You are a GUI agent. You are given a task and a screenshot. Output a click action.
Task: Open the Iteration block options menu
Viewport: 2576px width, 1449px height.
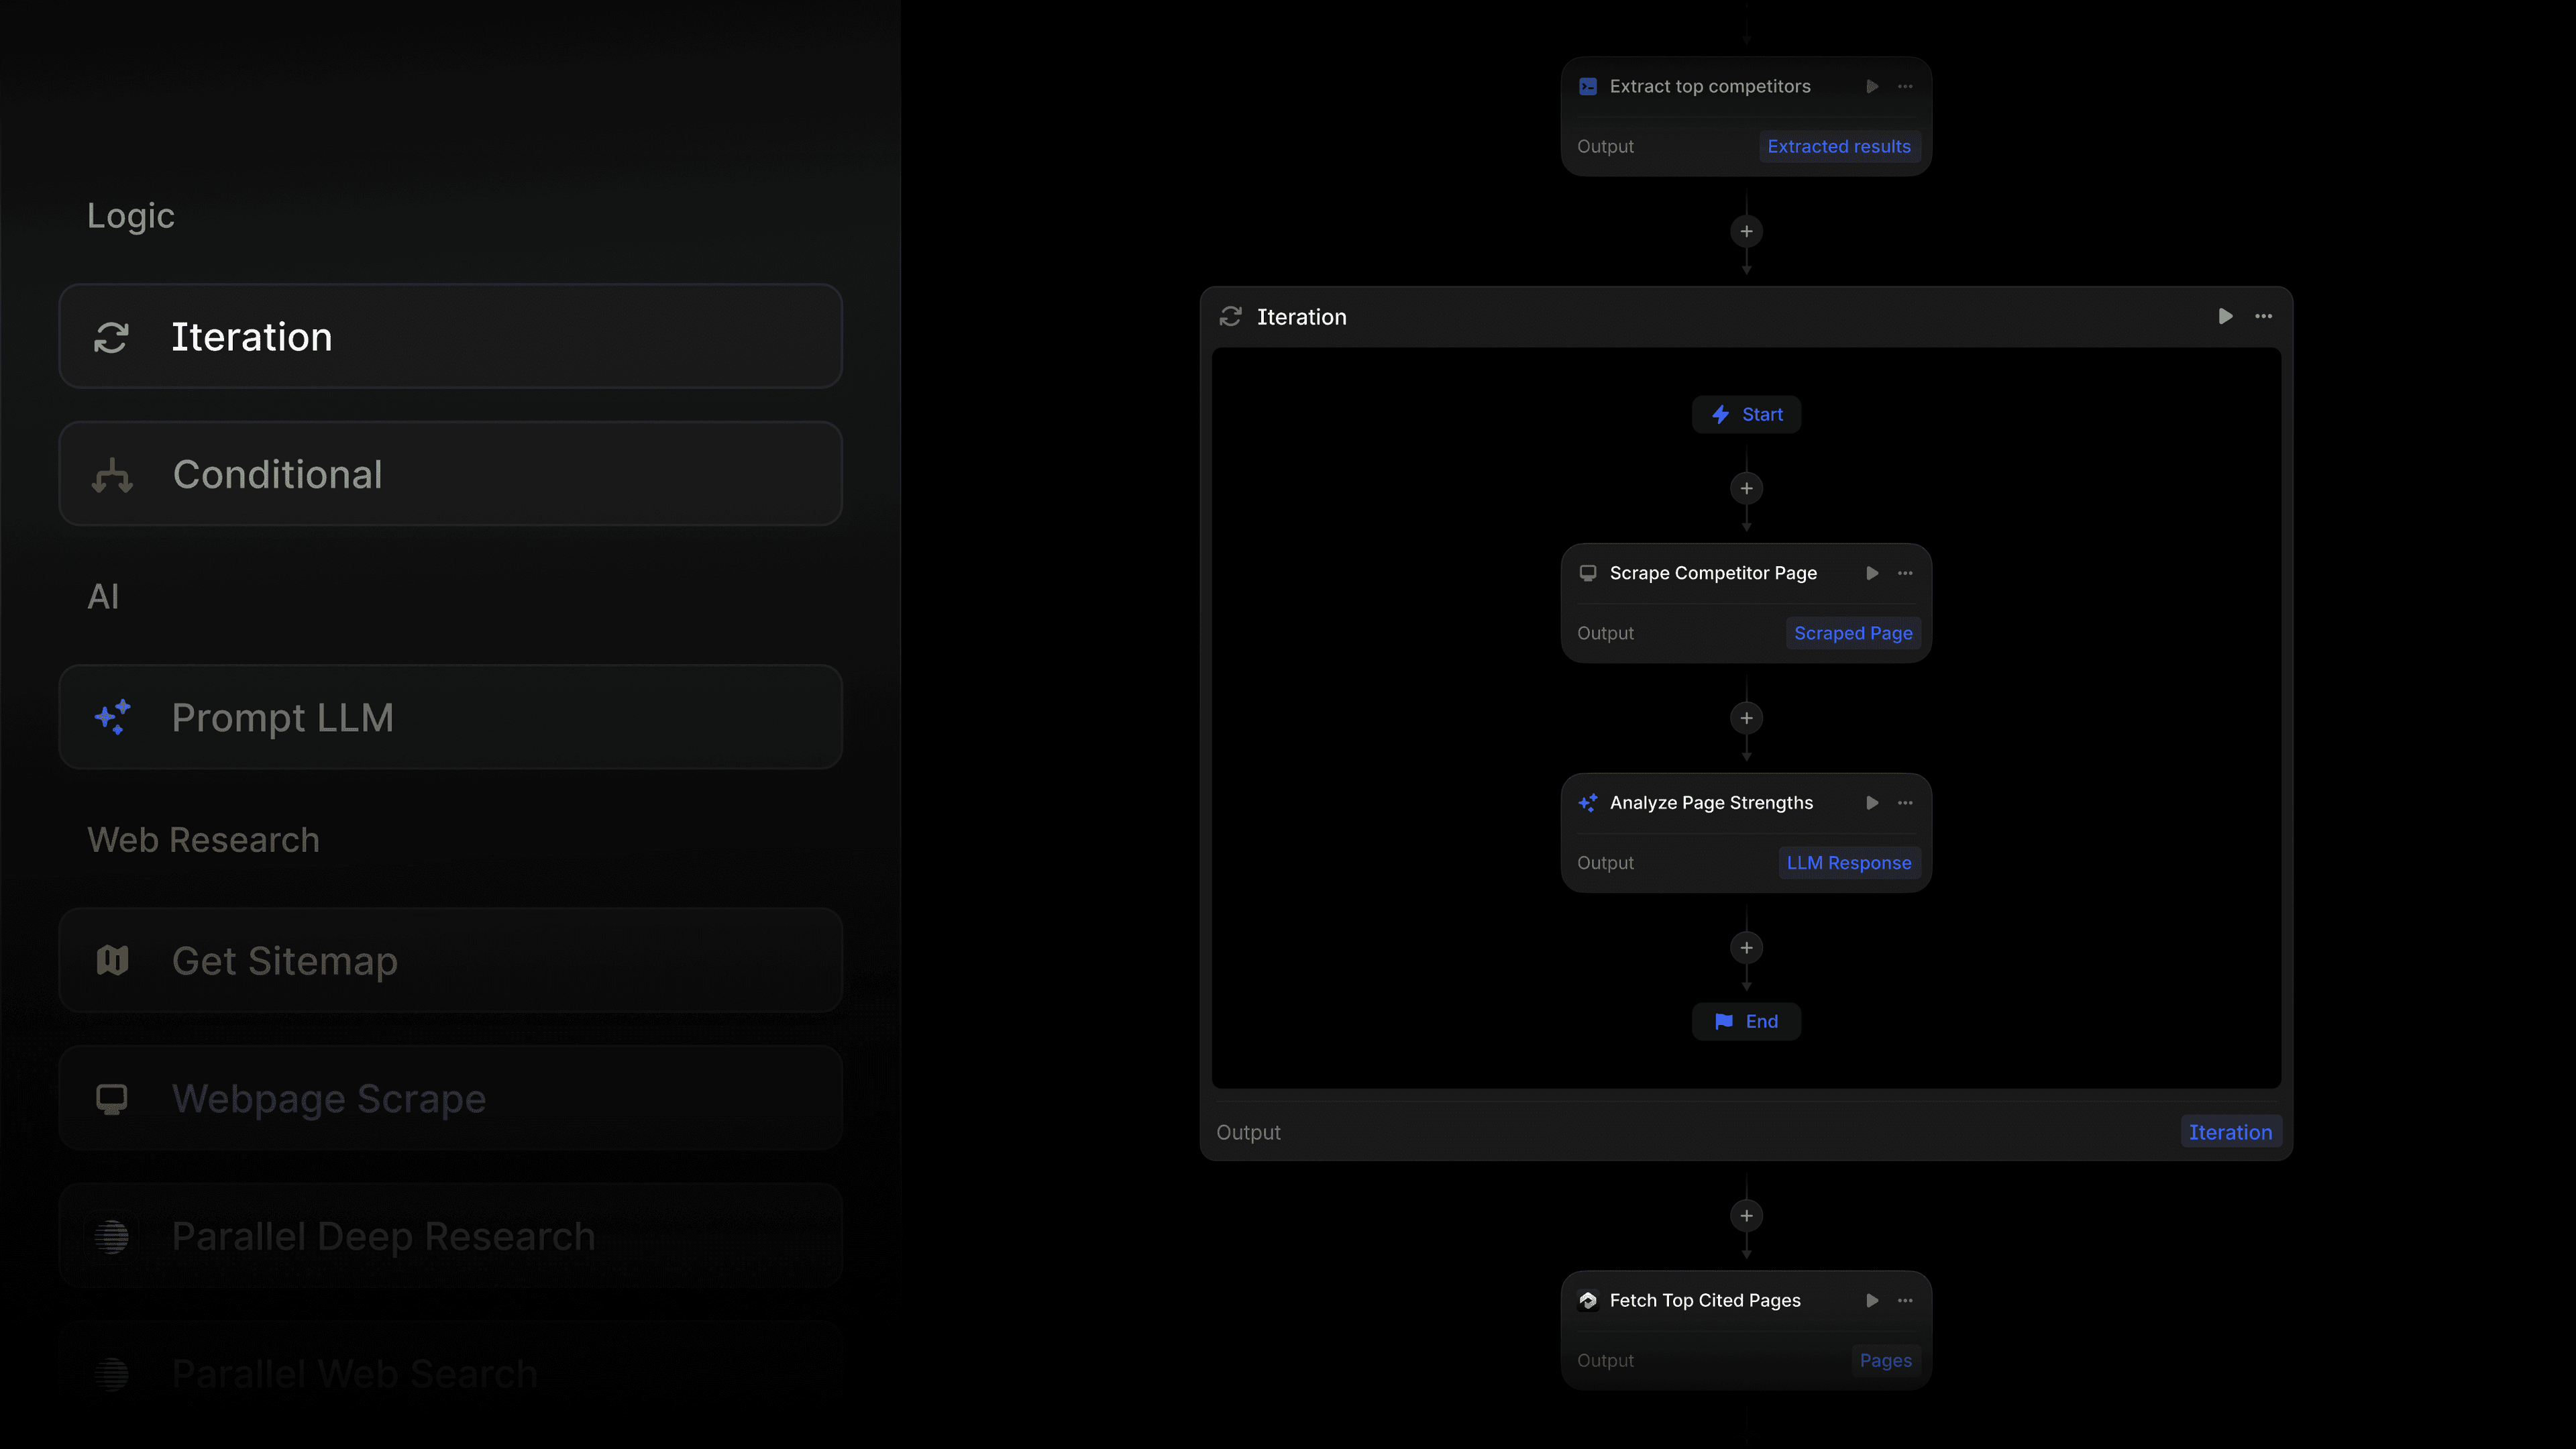tap(2264, 317)
